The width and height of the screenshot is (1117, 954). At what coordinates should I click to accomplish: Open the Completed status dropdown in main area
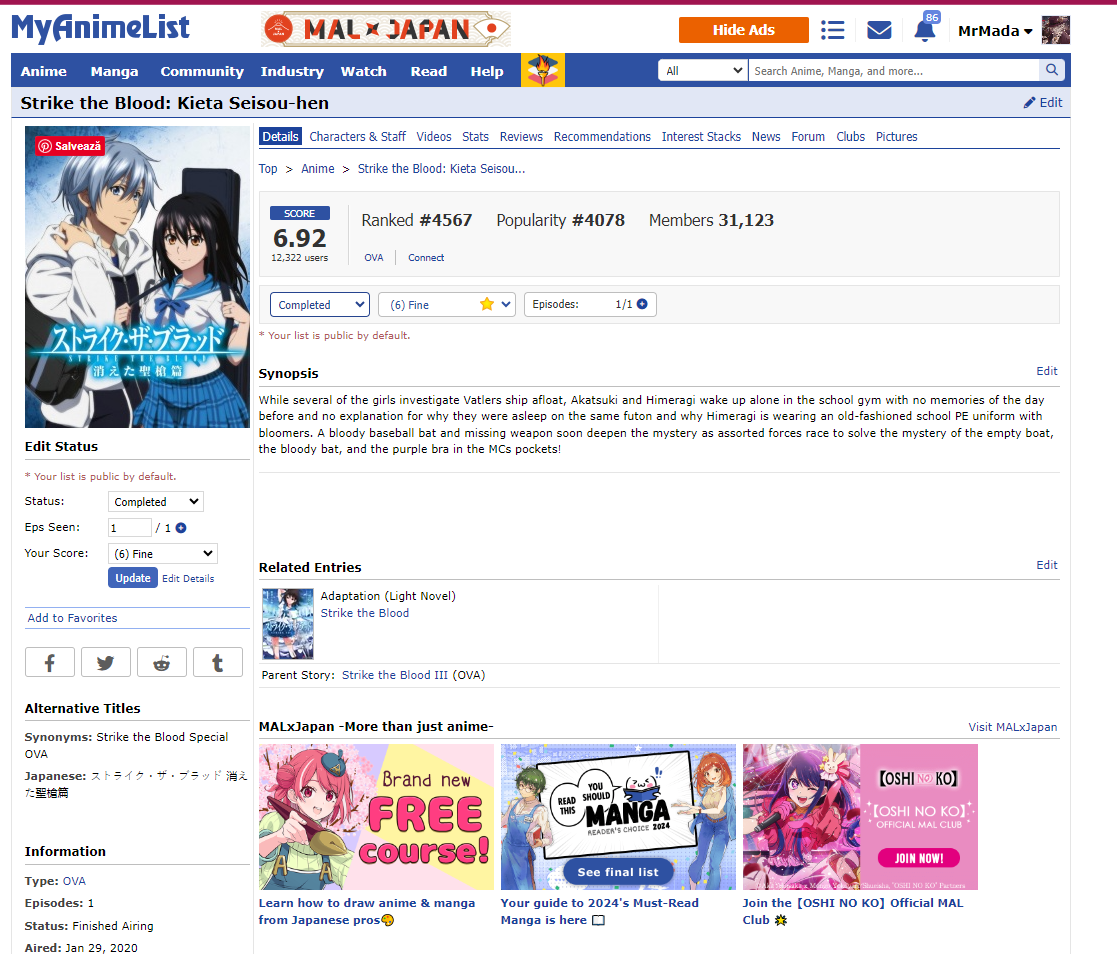(x=320, y=305)
